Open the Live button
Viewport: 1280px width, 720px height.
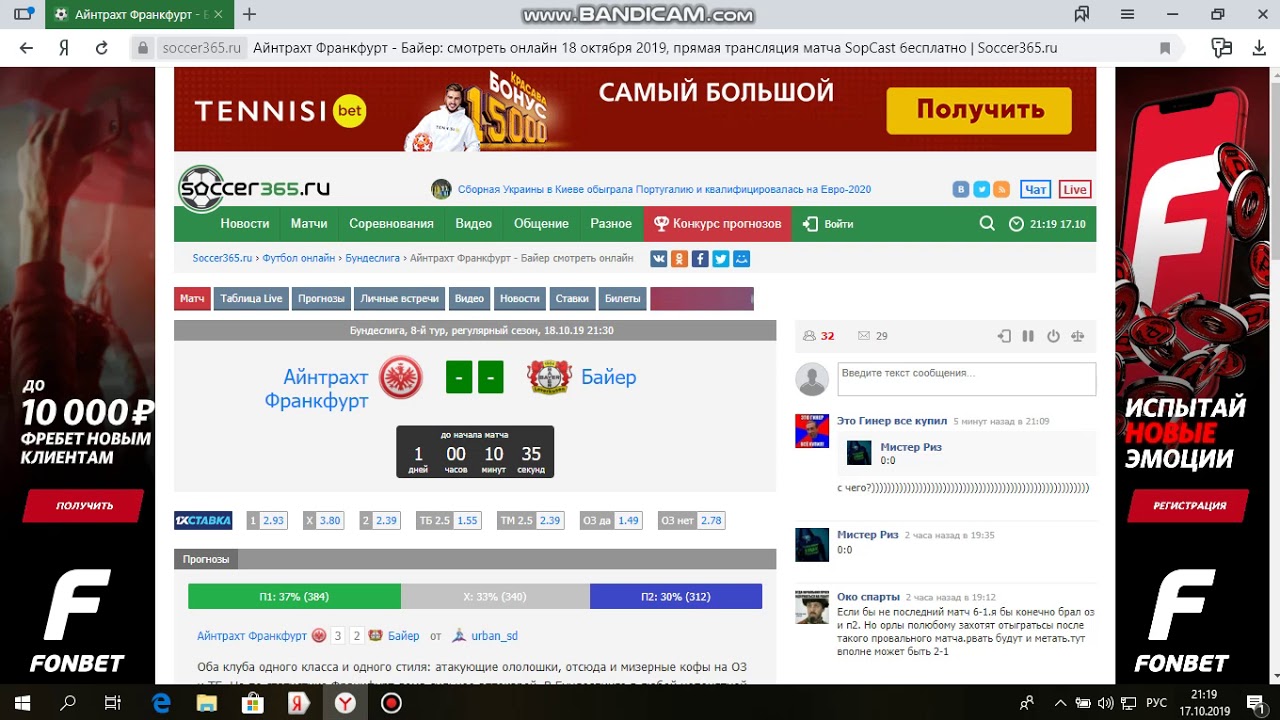click(1075, 189)
